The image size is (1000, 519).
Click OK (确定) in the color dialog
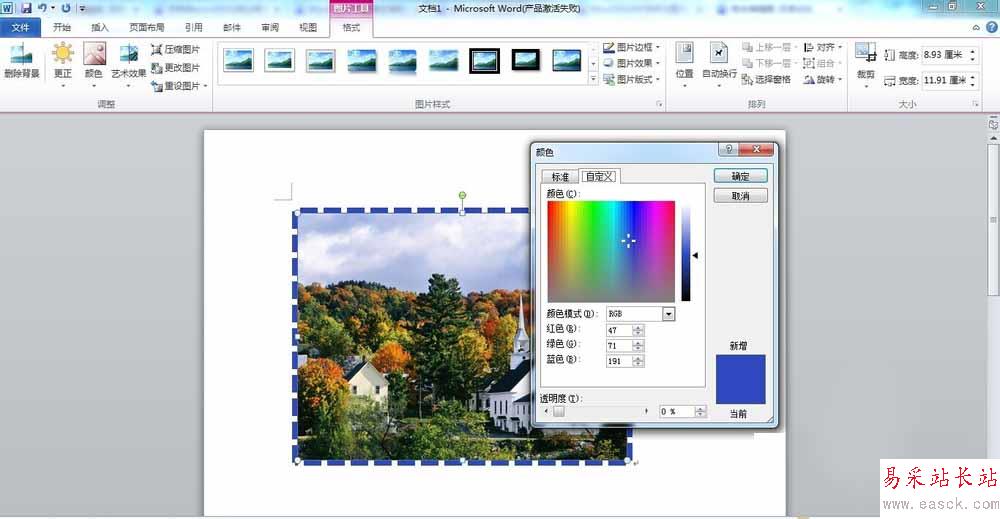pyautogui.click(x=740, y=176)
